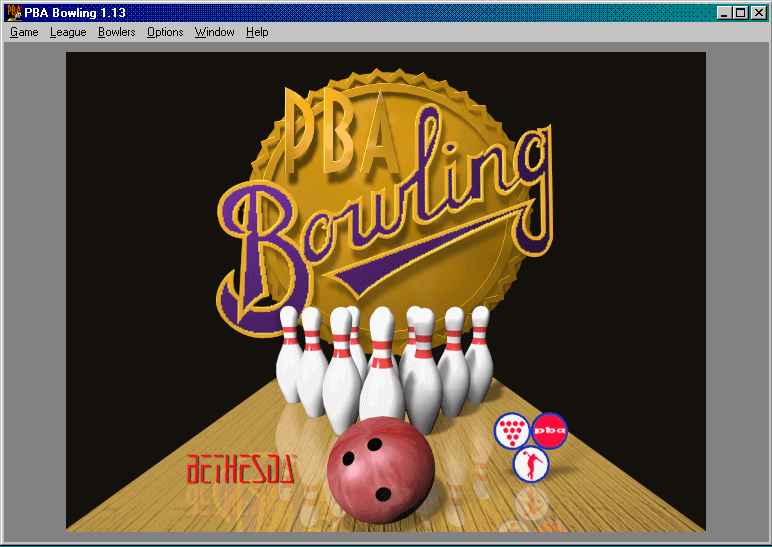Click the PBA Bowling 1.13 title text
The image size is (772, 547).
[x=75, y=13]
